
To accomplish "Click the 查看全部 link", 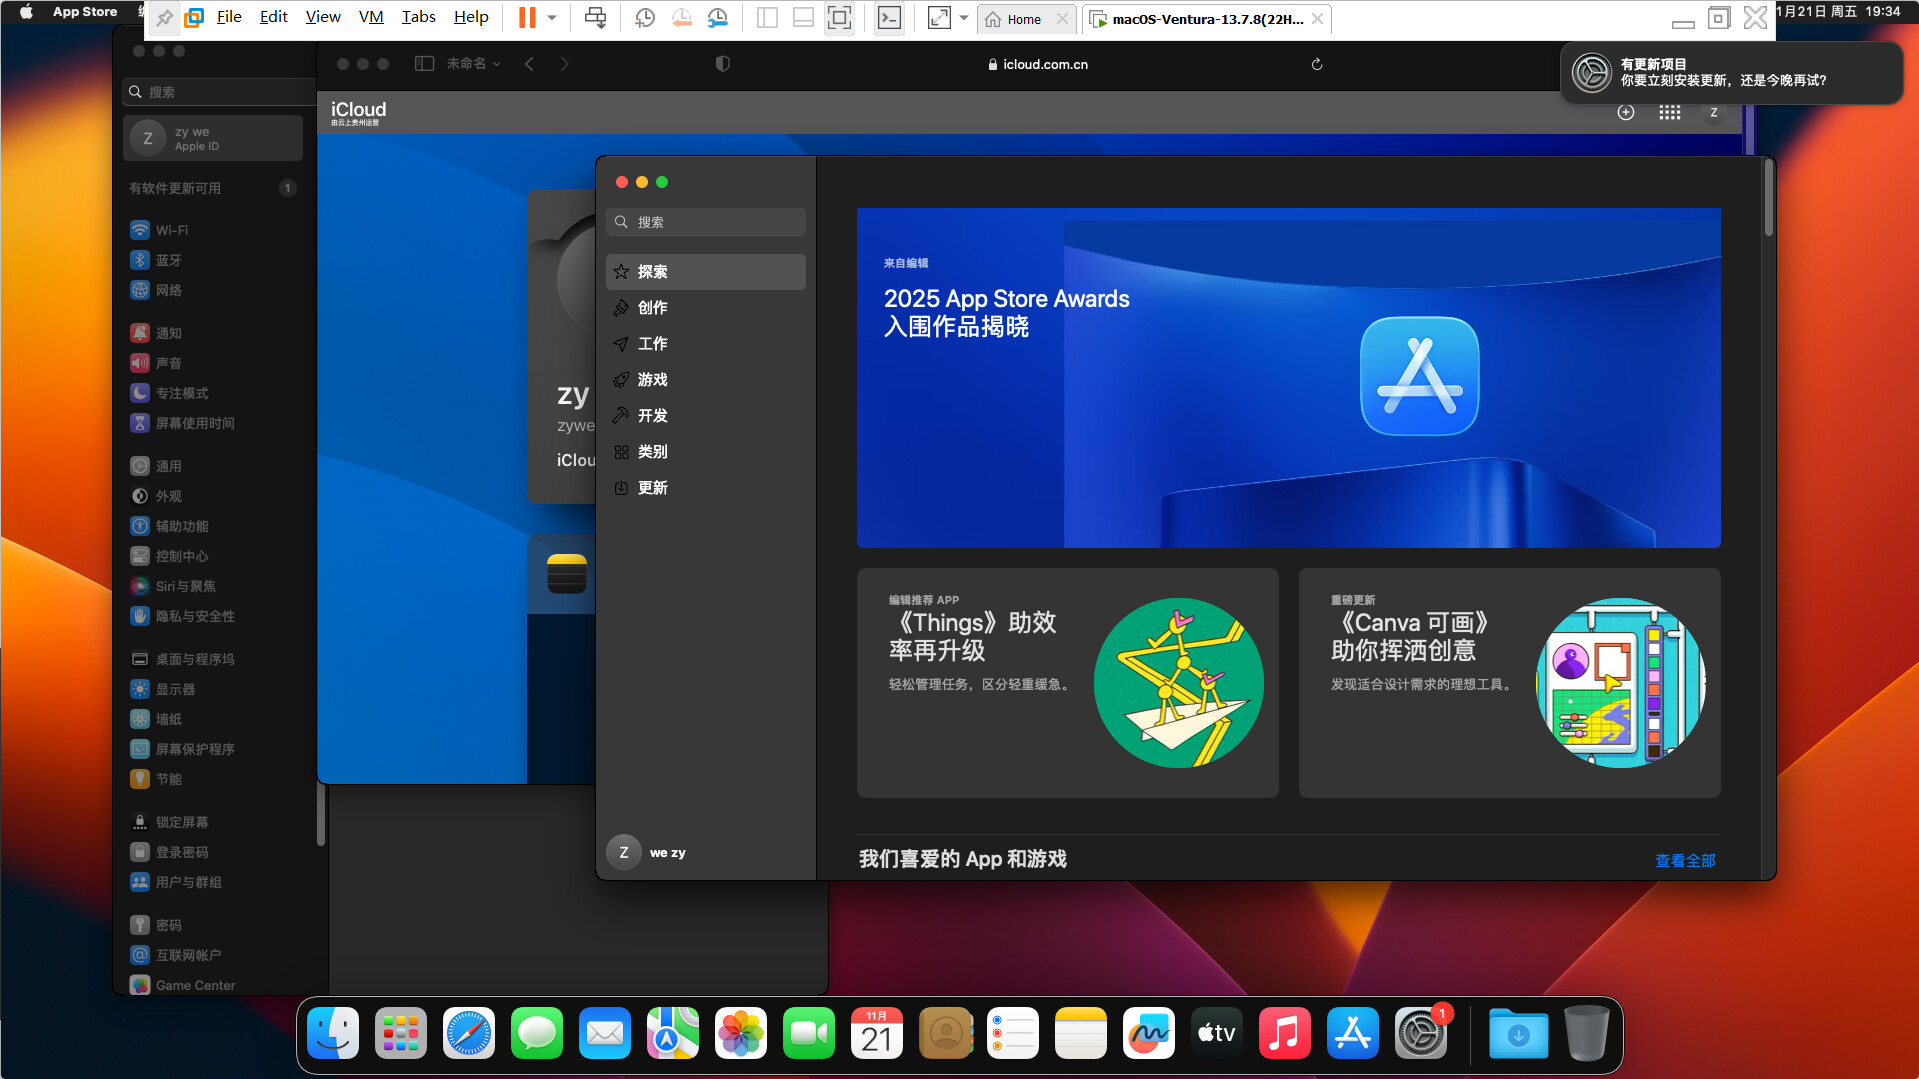I will click(1685, 860).
